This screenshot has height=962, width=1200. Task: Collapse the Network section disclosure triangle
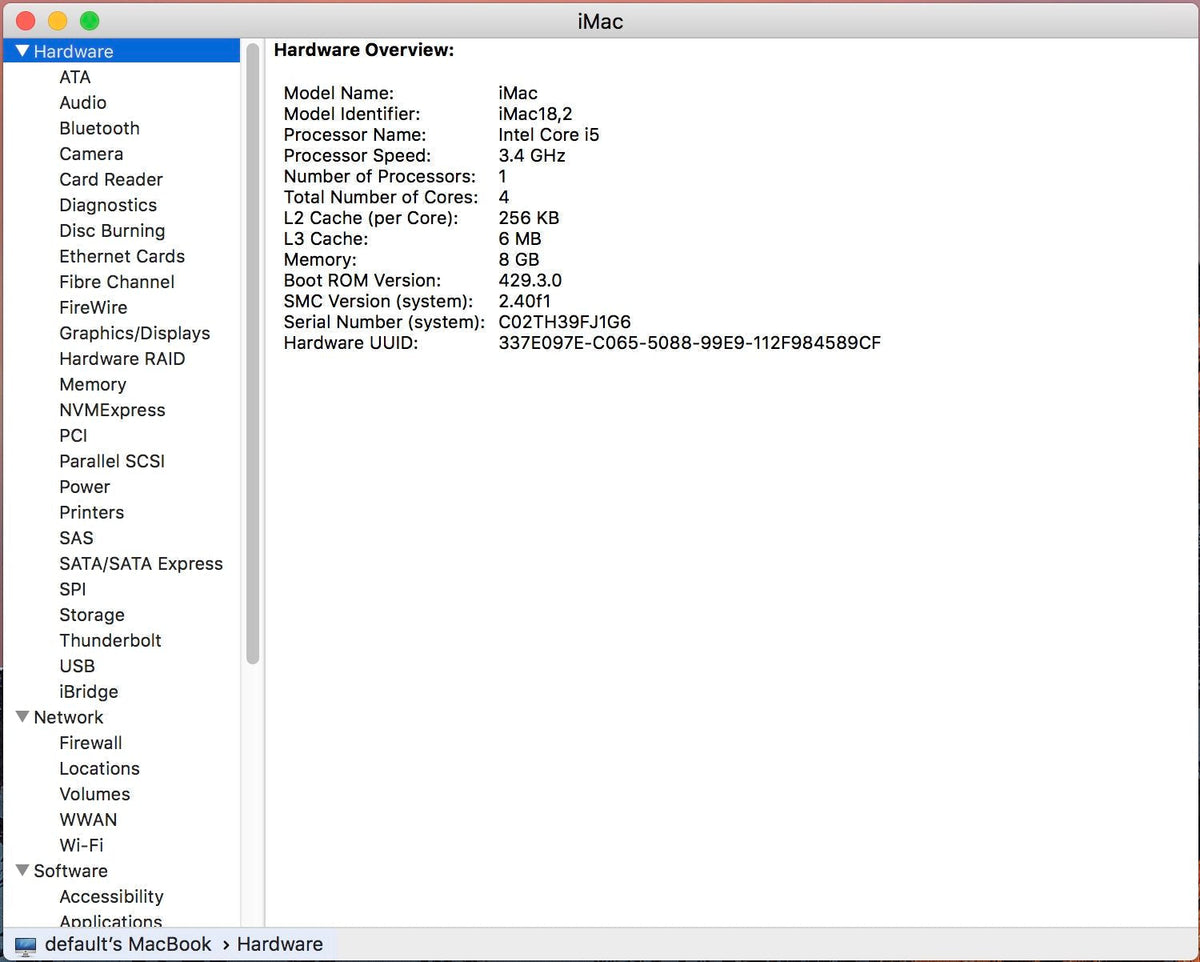click(x=22, y=717)
